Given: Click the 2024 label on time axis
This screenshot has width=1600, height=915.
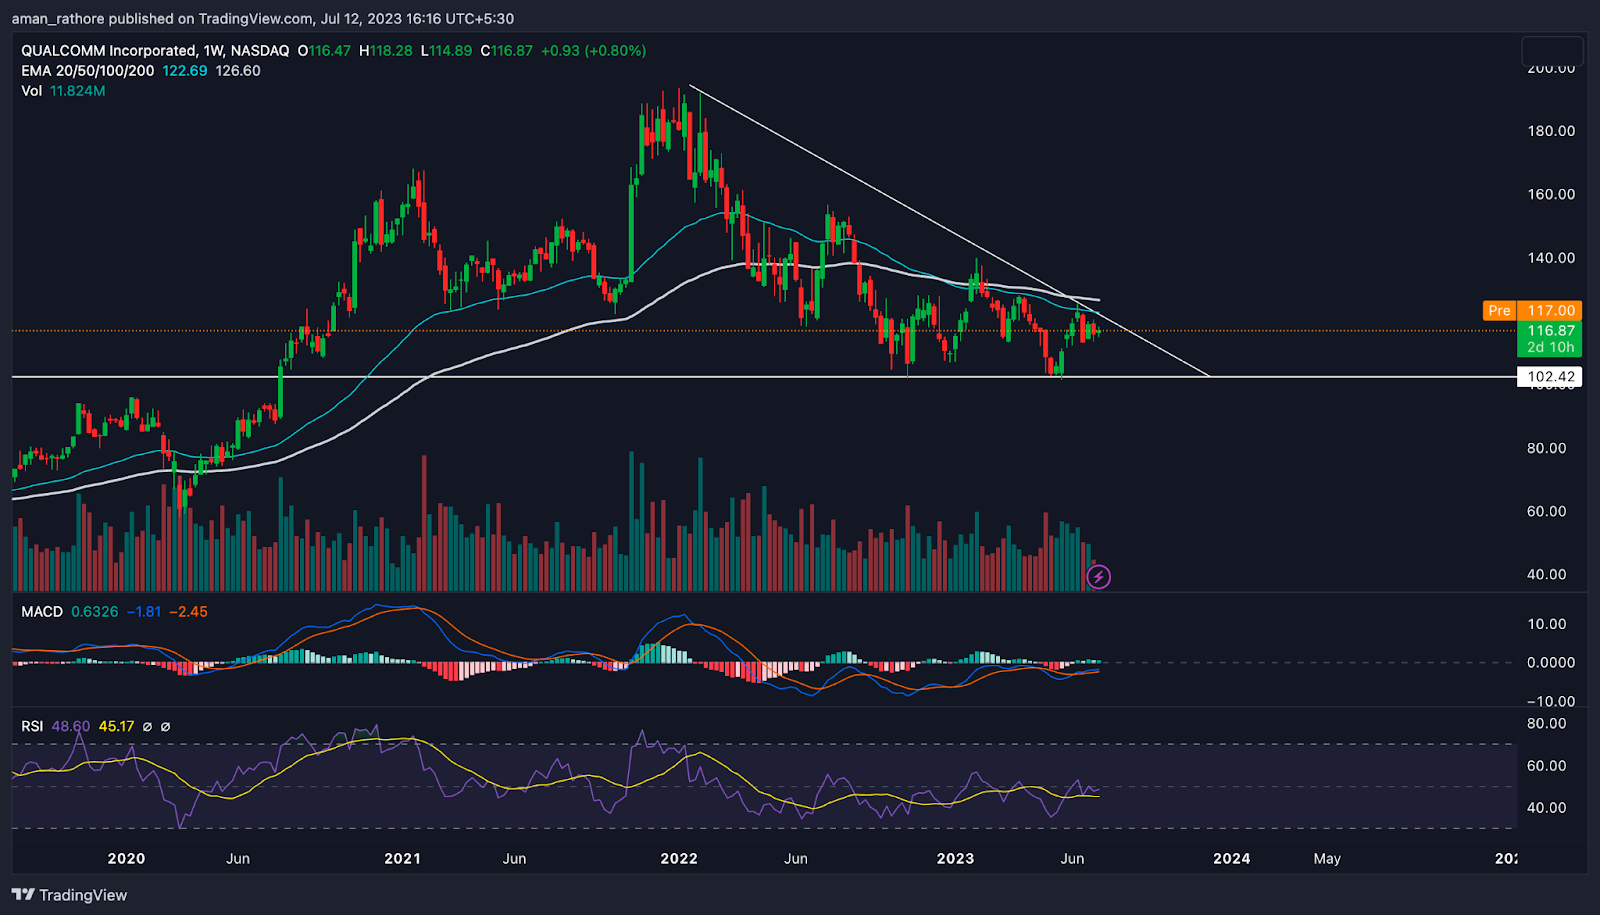Looking at the screenshot, I should pos(1231,859).
